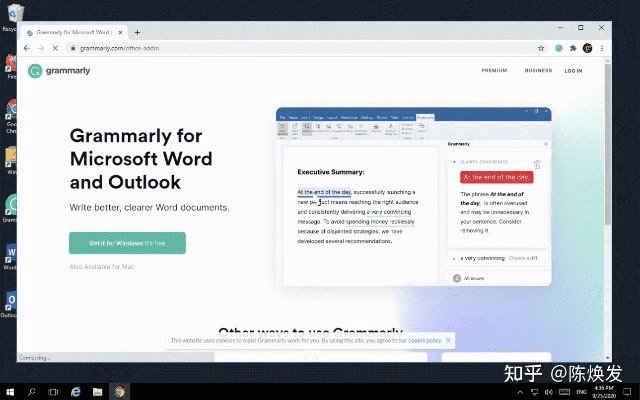Open the Chrome extensions puzzle icon
This screenshot has height=400, width=640.
[573, 48]
